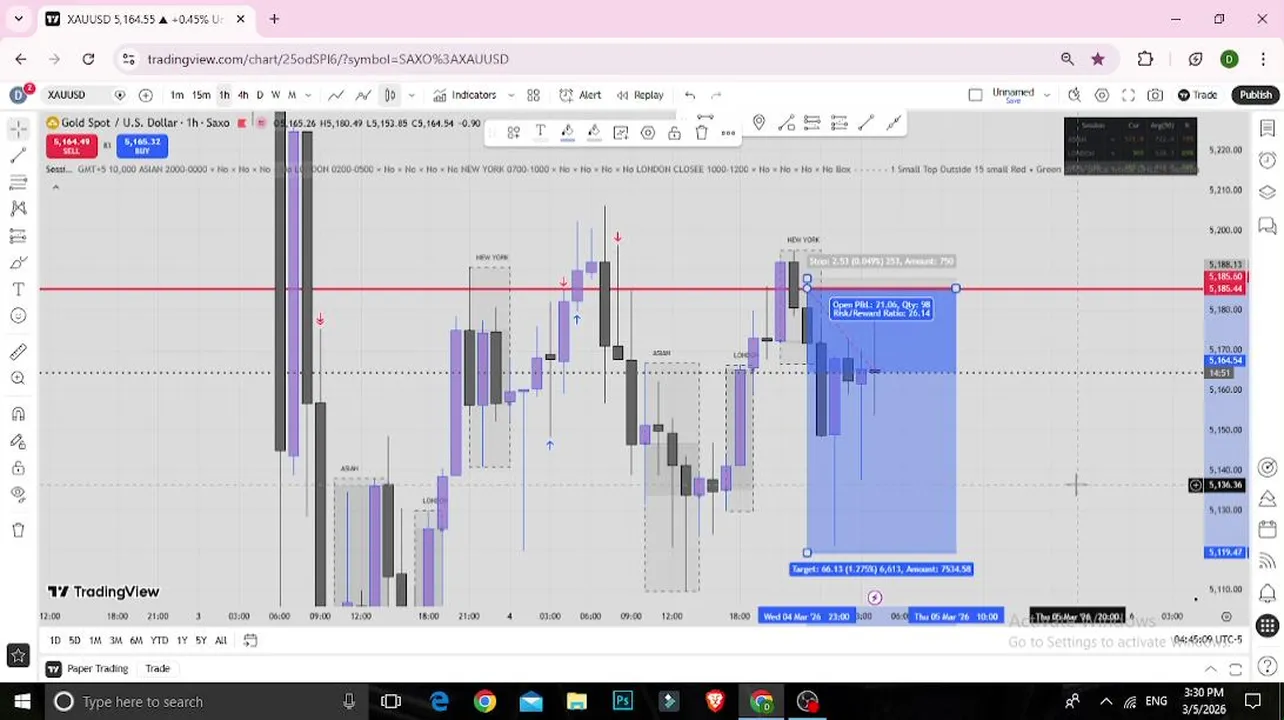
Task: Expand the timeframe interval dropdown
Action: click(308, 95)
